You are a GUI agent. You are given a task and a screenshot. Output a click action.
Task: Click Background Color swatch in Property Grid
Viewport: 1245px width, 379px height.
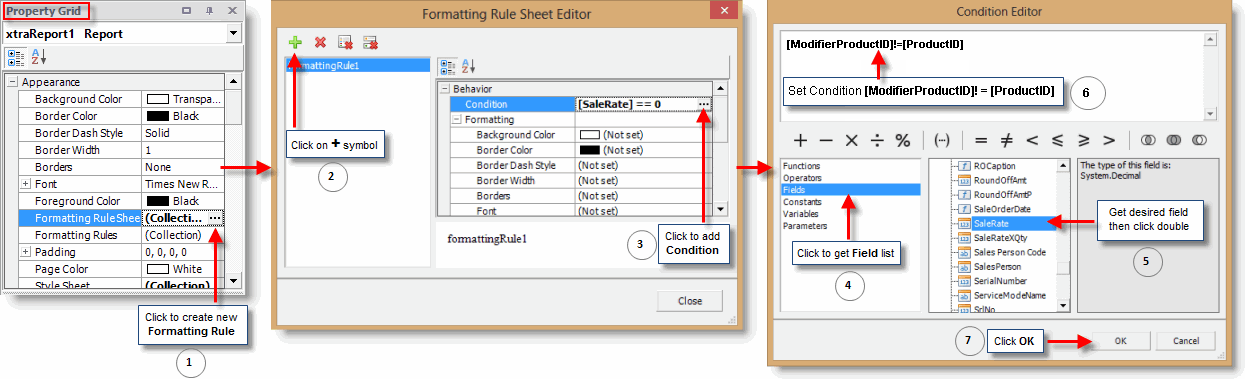(157, 99)
